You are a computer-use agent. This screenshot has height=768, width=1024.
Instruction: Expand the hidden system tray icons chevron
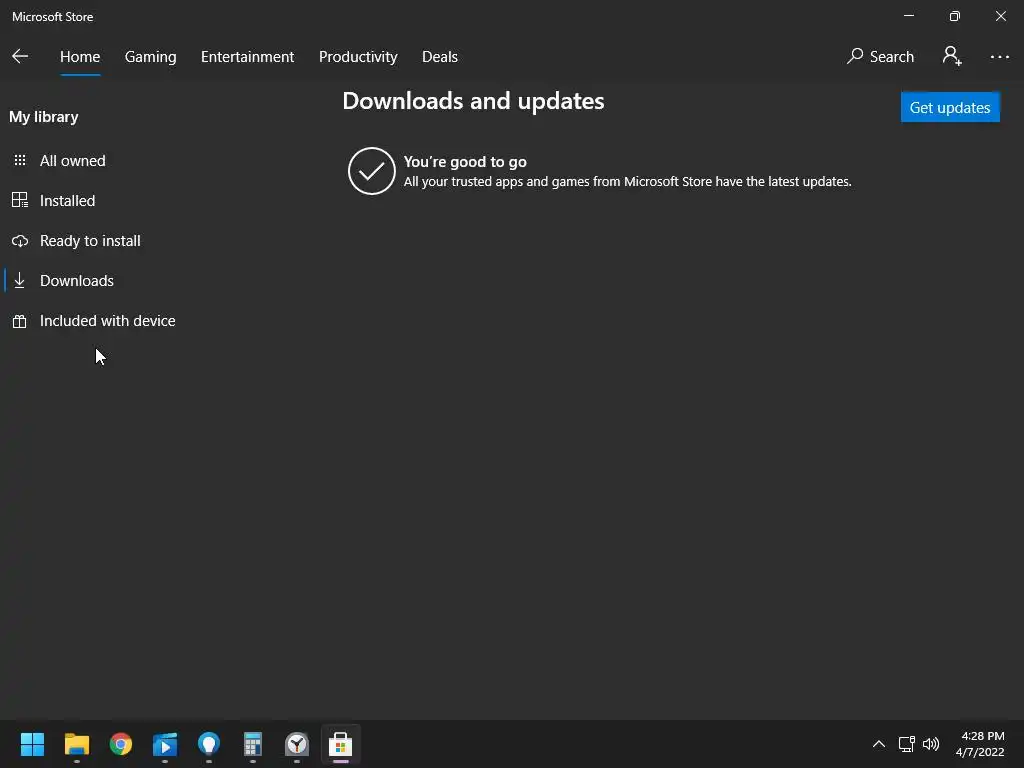(x=879, y=744)
